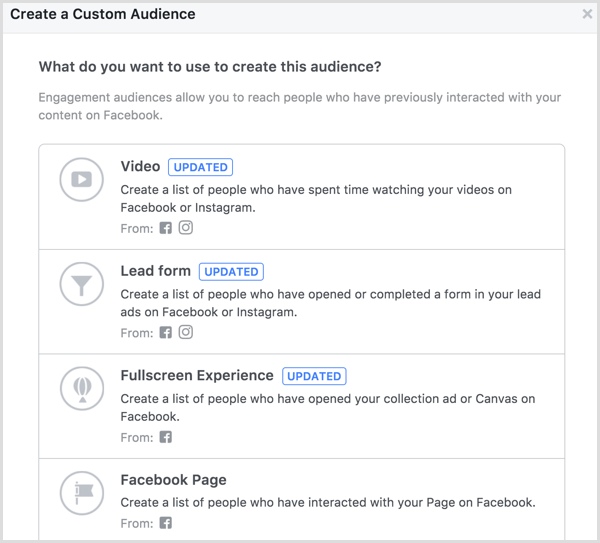Click the Facebook logo under Fullscreen Experience

click(x=166, y=437)
